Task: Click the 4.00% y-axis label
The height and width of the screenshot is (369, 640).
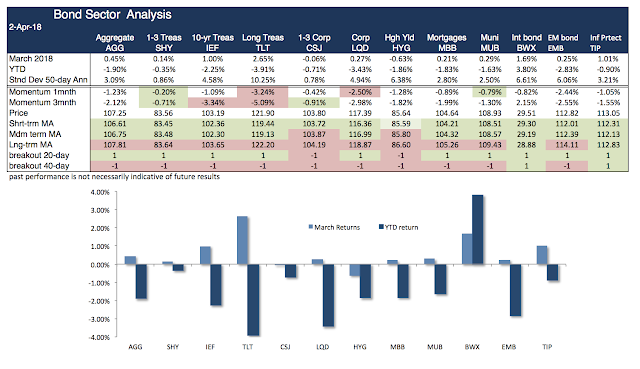Action: pos(100,192)
